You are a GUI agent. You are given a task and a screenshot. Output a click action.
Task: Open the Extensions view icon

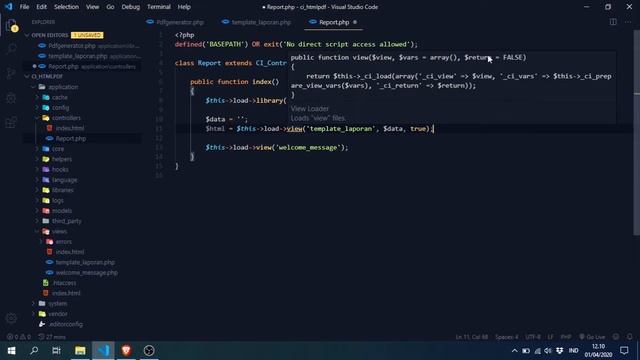11,122
